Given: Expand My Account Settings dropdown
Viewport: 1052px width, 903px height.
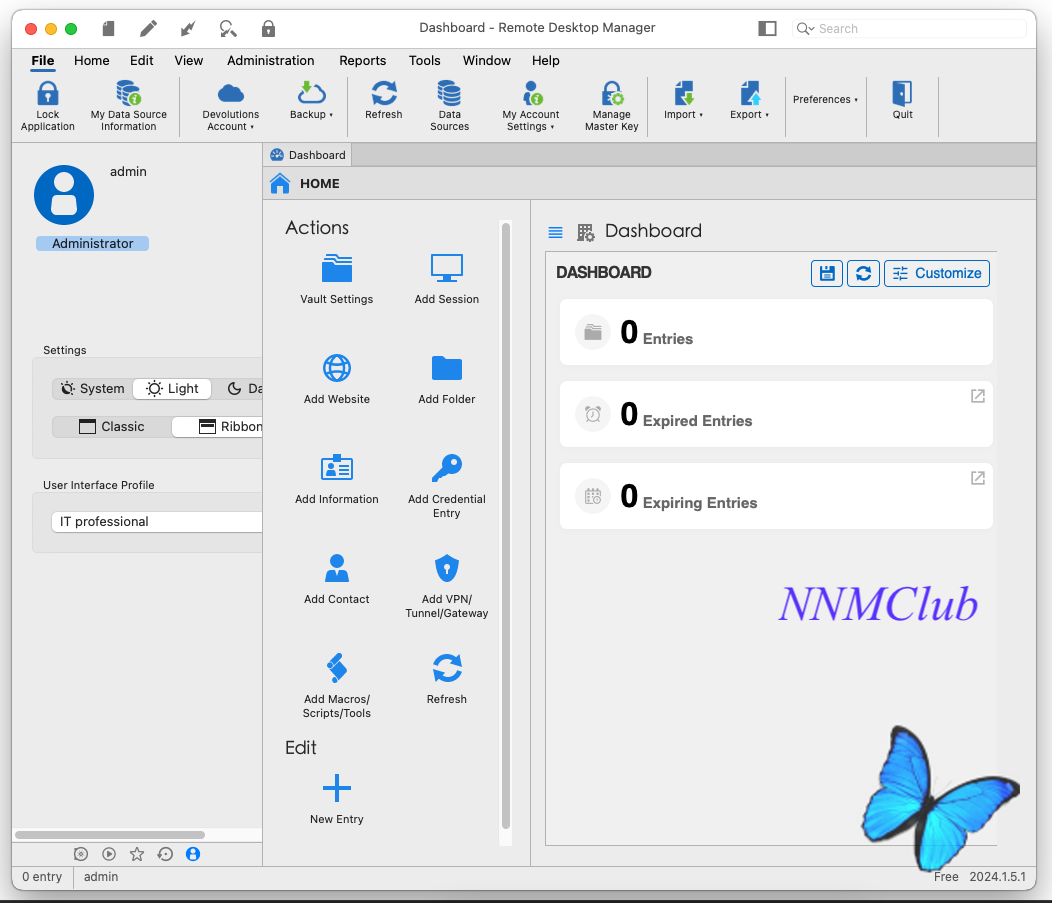Looking at the screenshot, I should click(531, 106).
